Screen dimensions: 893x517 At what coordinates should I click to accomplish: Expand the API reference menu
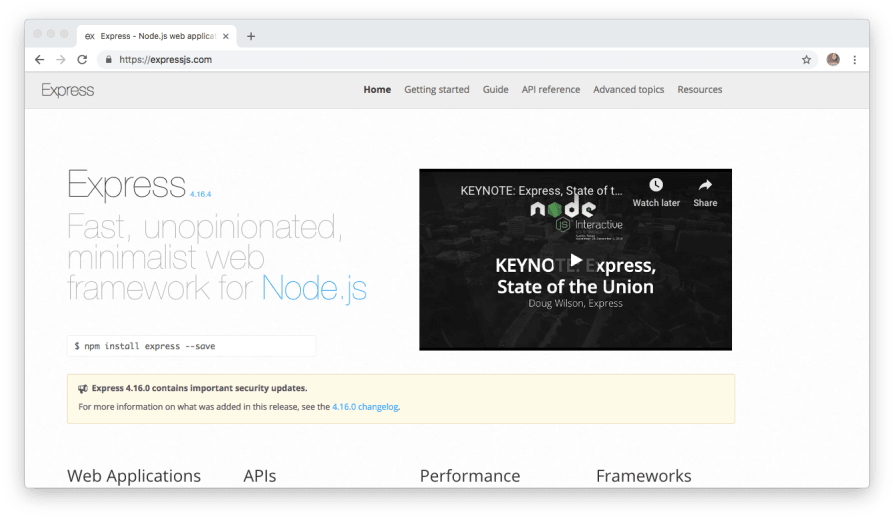pos(550,90)
